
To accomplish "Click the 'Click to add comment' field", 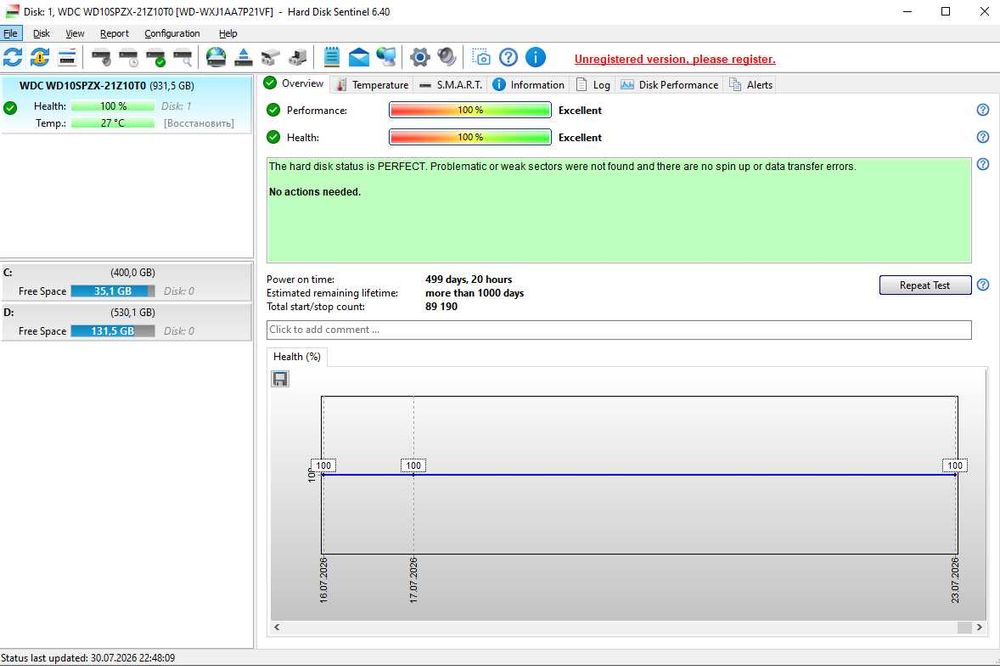I will click(619, 330).
